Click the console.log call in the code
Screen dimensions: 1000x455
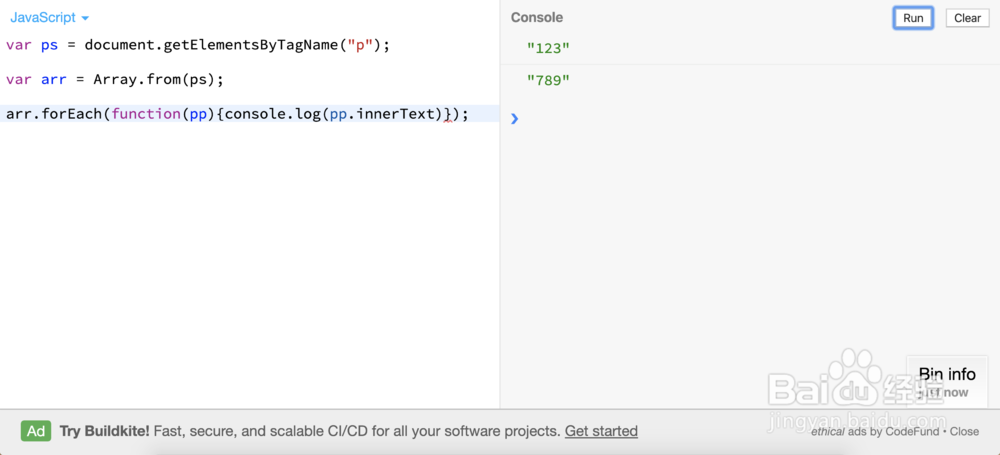[268, 114]
